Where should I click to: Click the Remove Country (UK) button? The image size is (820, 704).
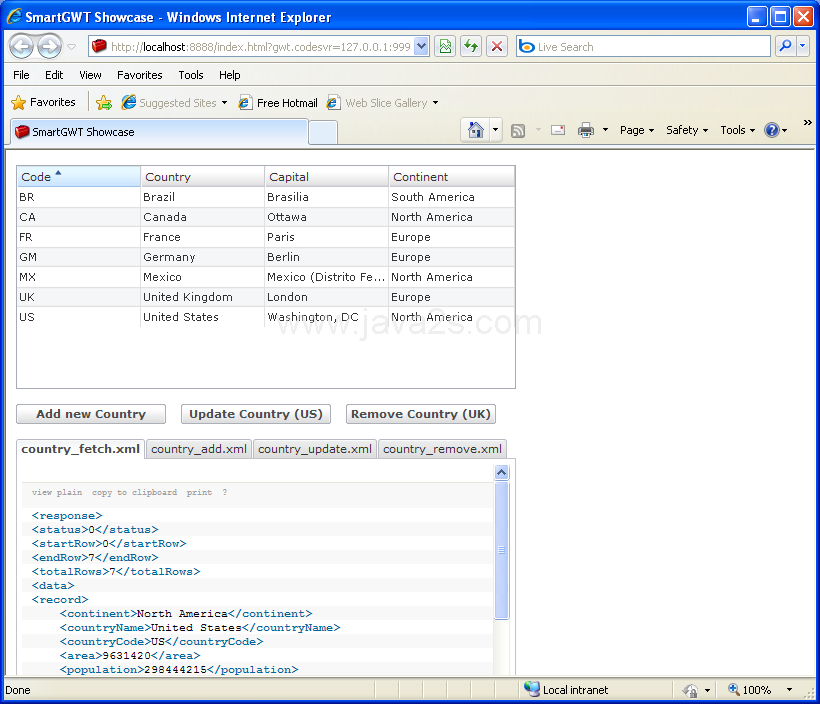pos(420,414)
